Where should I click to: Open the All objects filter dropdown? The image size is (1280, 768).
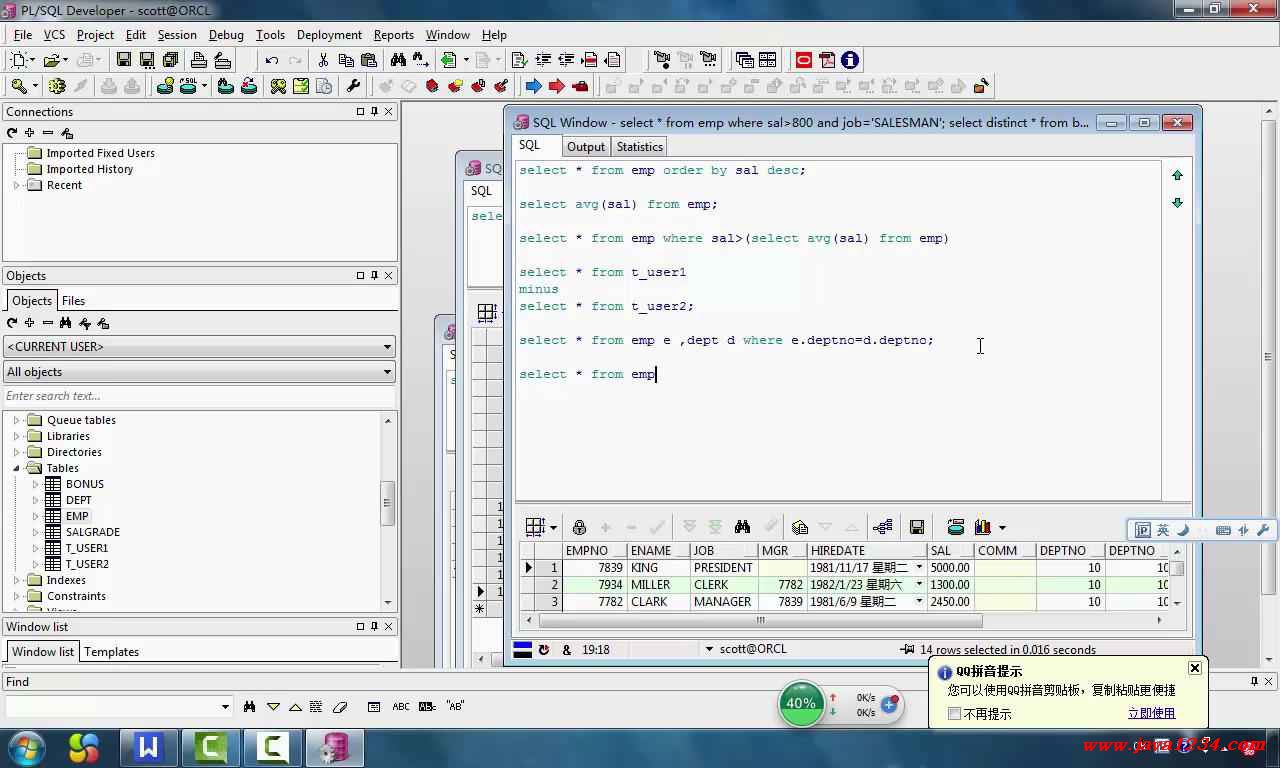pos(200,372)
